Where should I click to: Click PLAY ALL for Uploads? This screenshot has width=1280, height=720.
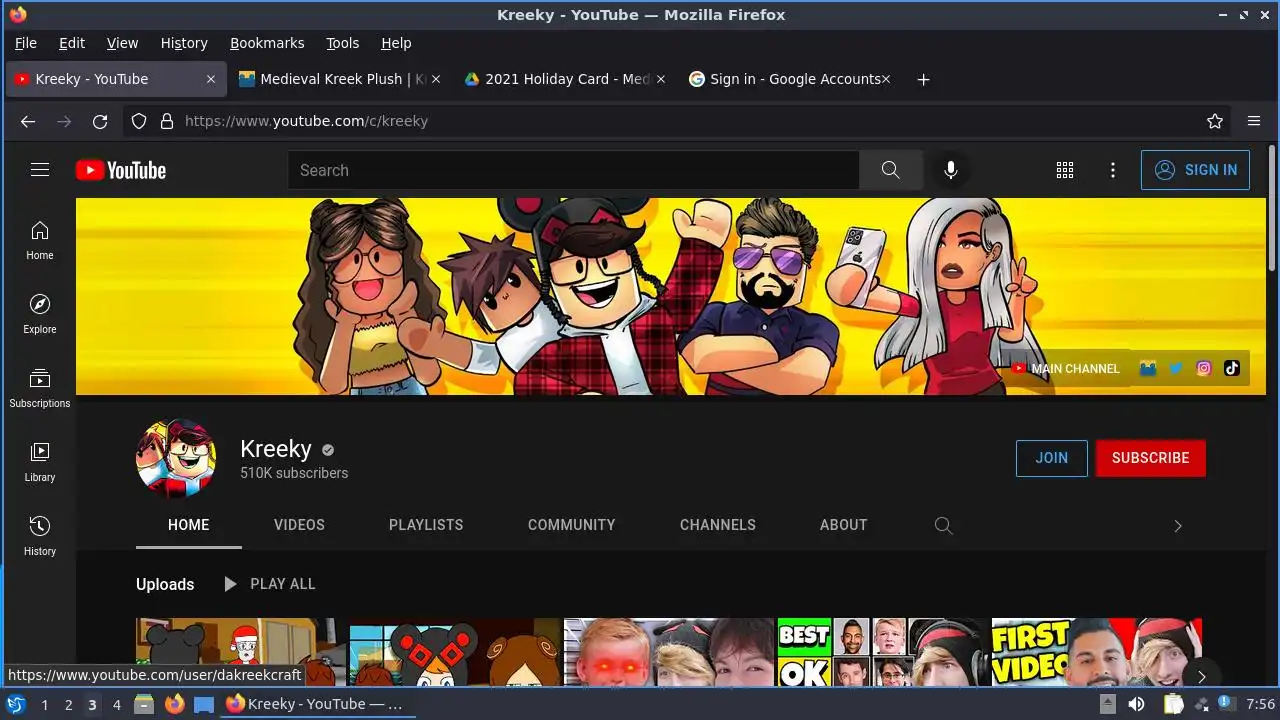click(269, 584)
